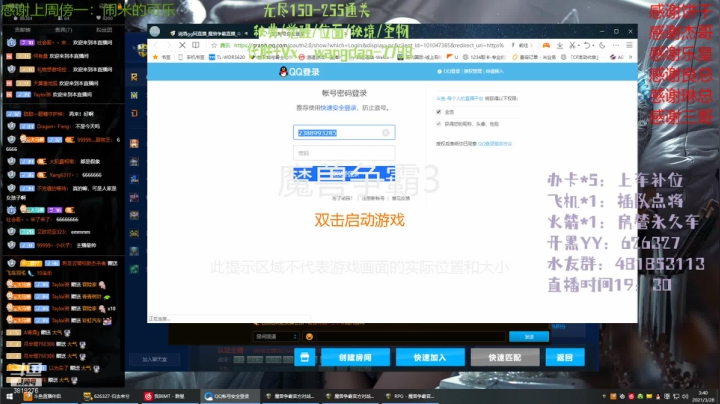Click the undo arrow toolbar icon
The image size is (720, 404).
586,45
